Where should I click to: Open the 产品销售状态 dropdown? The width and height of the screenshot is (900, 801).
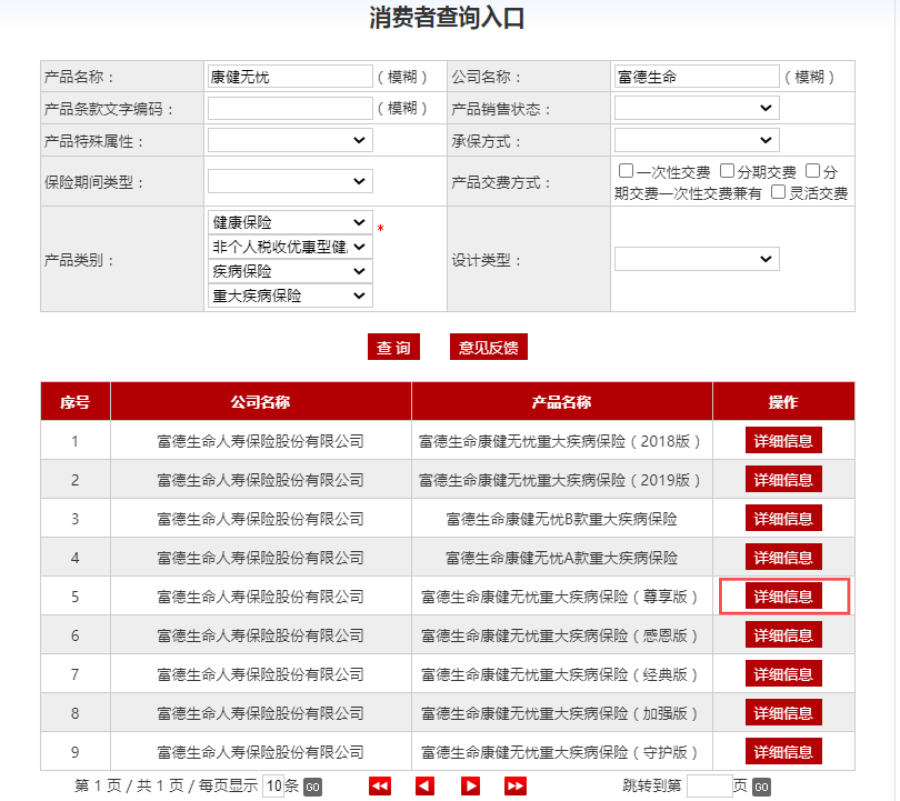[697, 108]
